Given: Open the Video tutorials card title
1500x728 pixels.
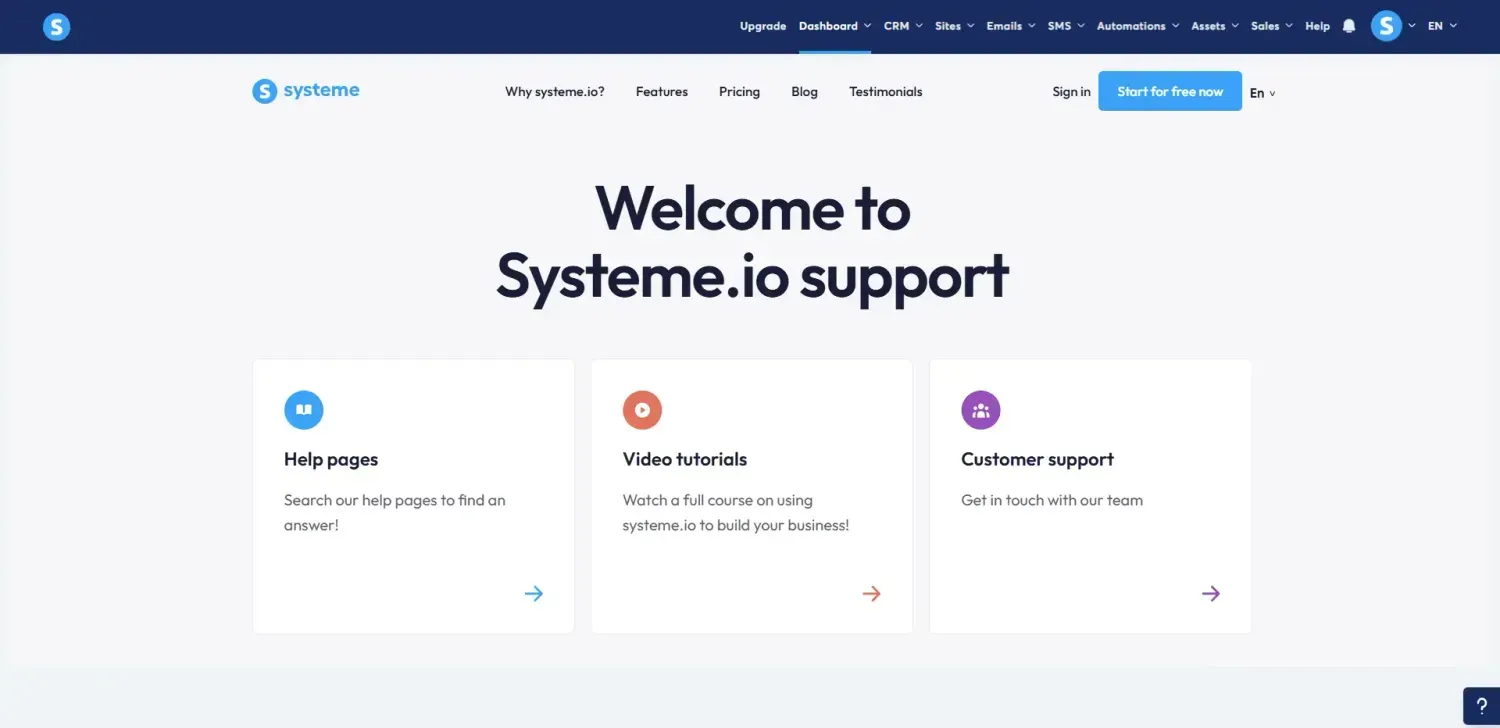Looking at the screenshot, I should (x=685, y=460).
